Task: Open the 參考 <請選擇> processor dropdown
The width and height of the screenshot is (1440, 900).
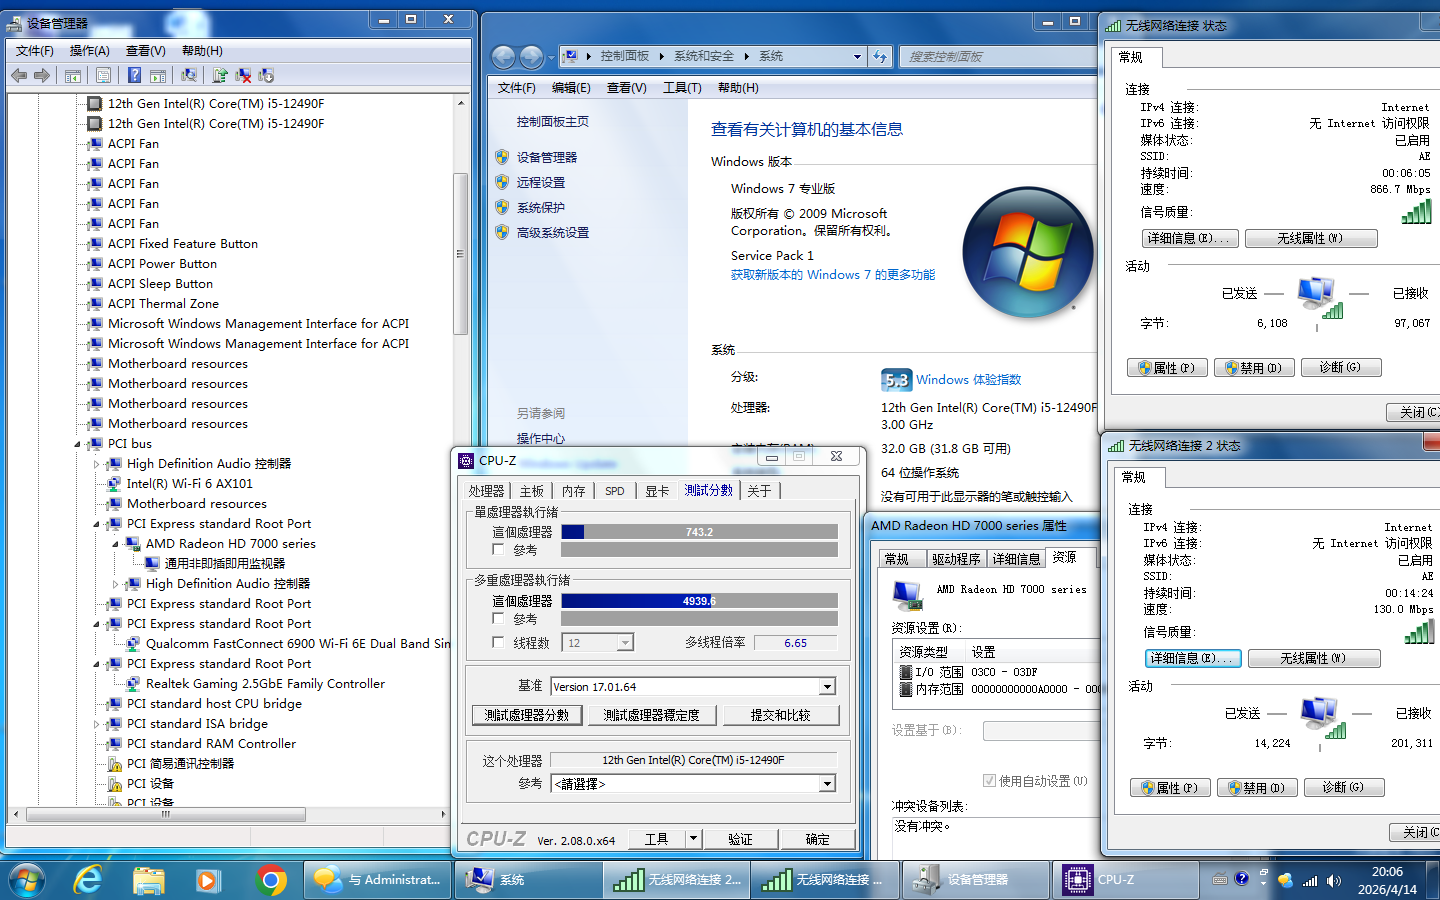Action: pos(827,784)
